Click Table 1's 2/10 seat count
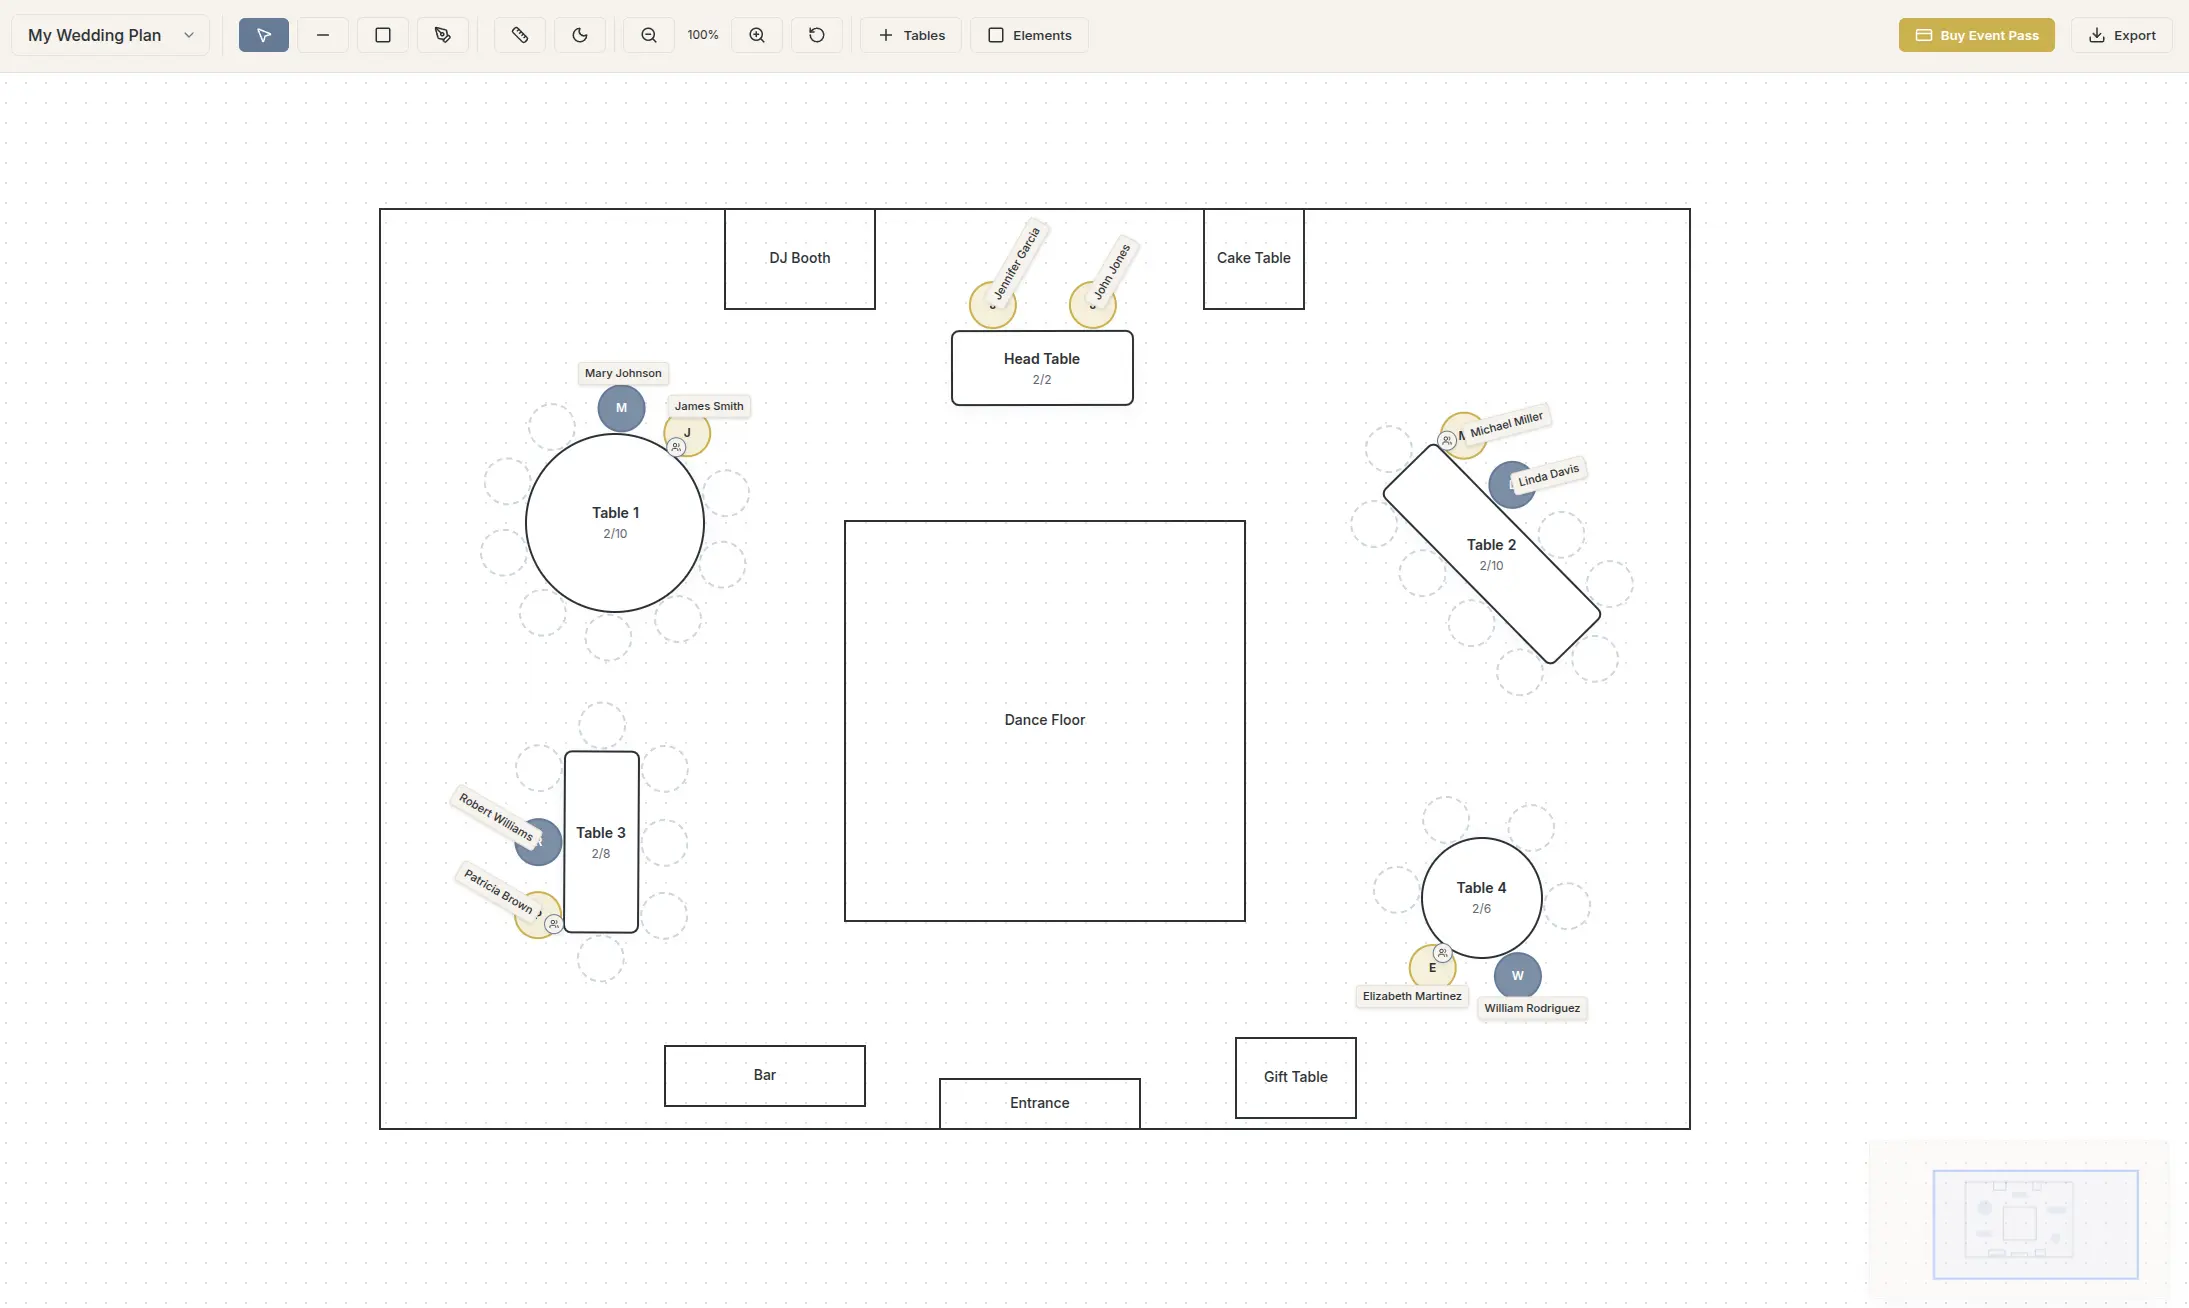The width and height of the screenshot is (2189, 1308). 615,534
